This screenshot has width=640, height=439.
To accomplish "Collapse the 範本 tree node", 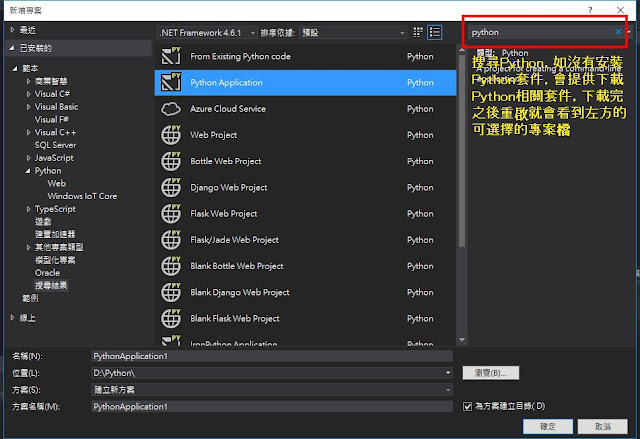I will click(x=15, y=68).
